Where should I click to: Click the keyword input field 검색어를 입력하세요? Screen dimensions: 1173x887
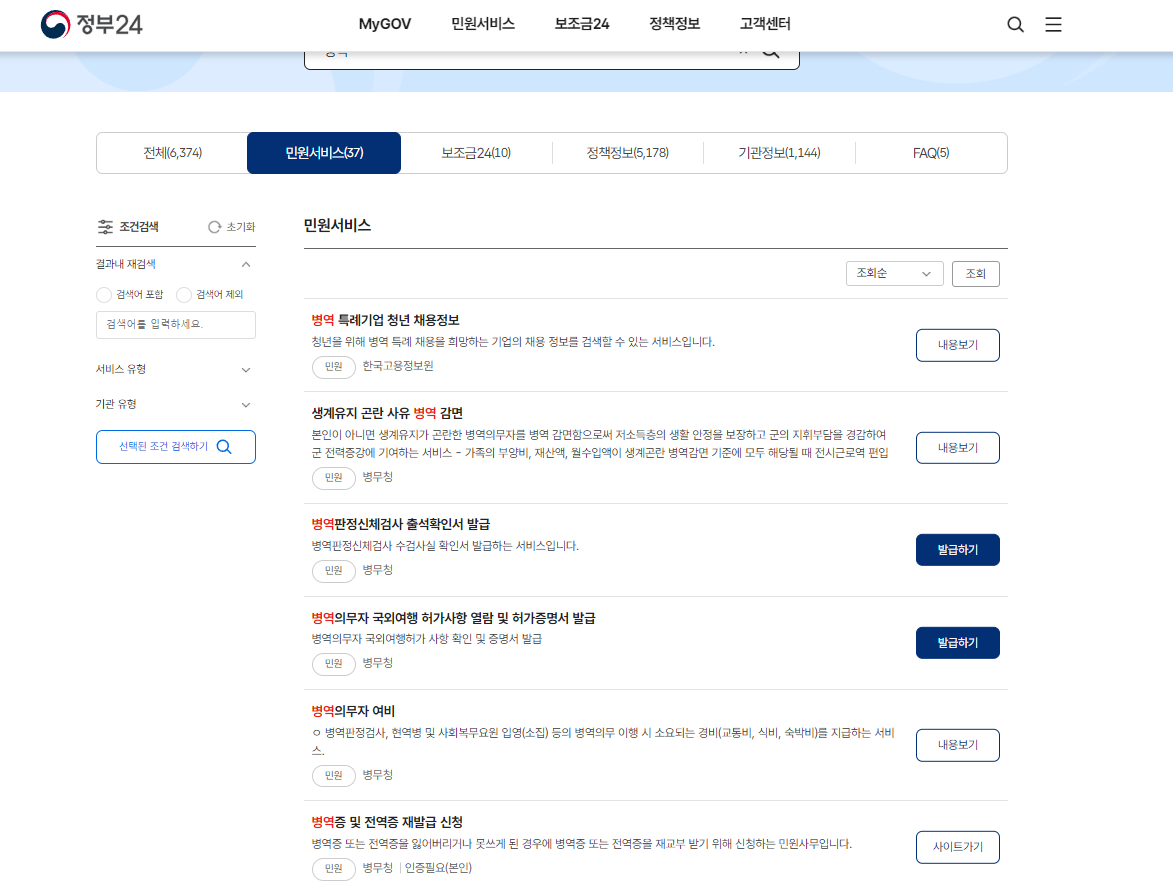pyautogui.click(x=175, y=325)
